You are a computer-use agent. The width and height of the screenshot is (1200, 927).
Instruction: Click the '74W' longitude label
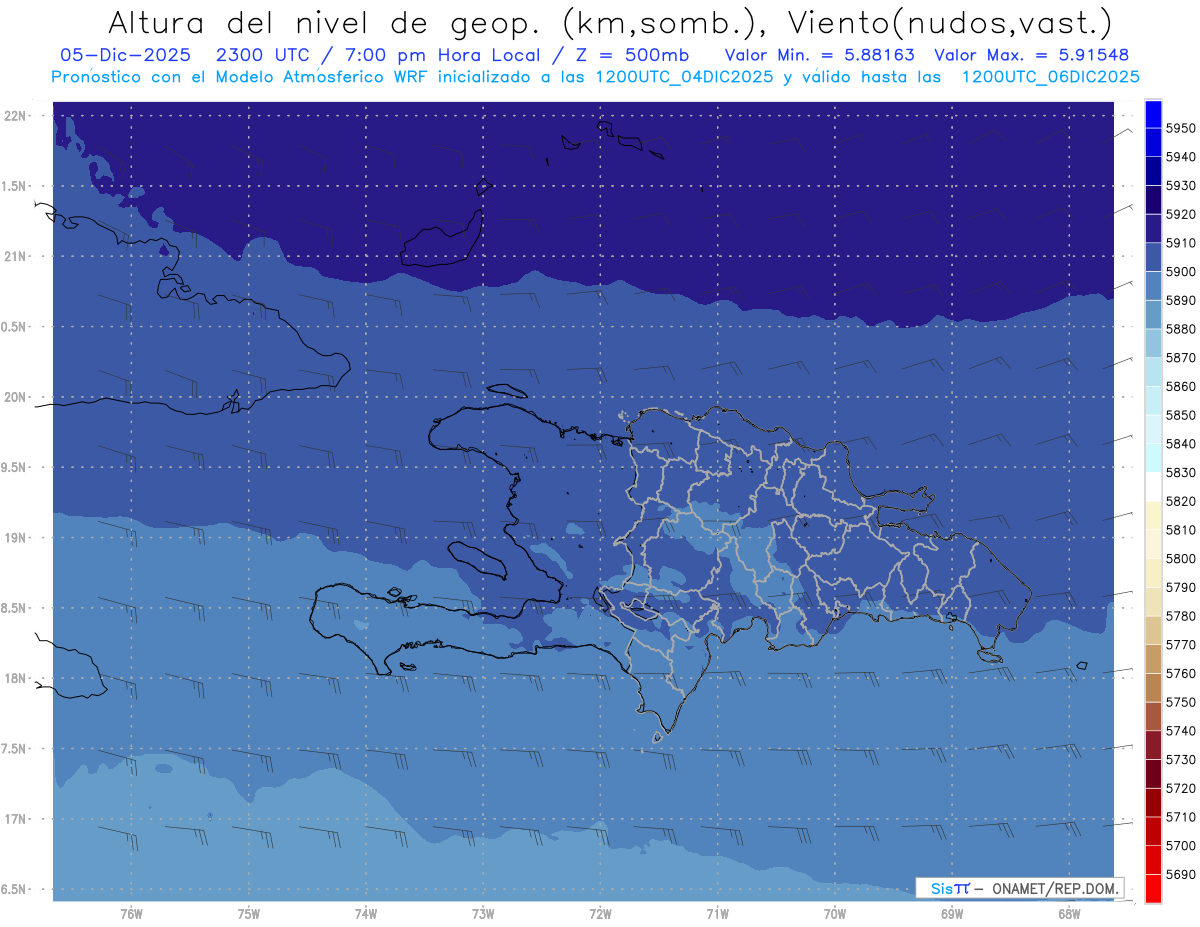point(366,913)
